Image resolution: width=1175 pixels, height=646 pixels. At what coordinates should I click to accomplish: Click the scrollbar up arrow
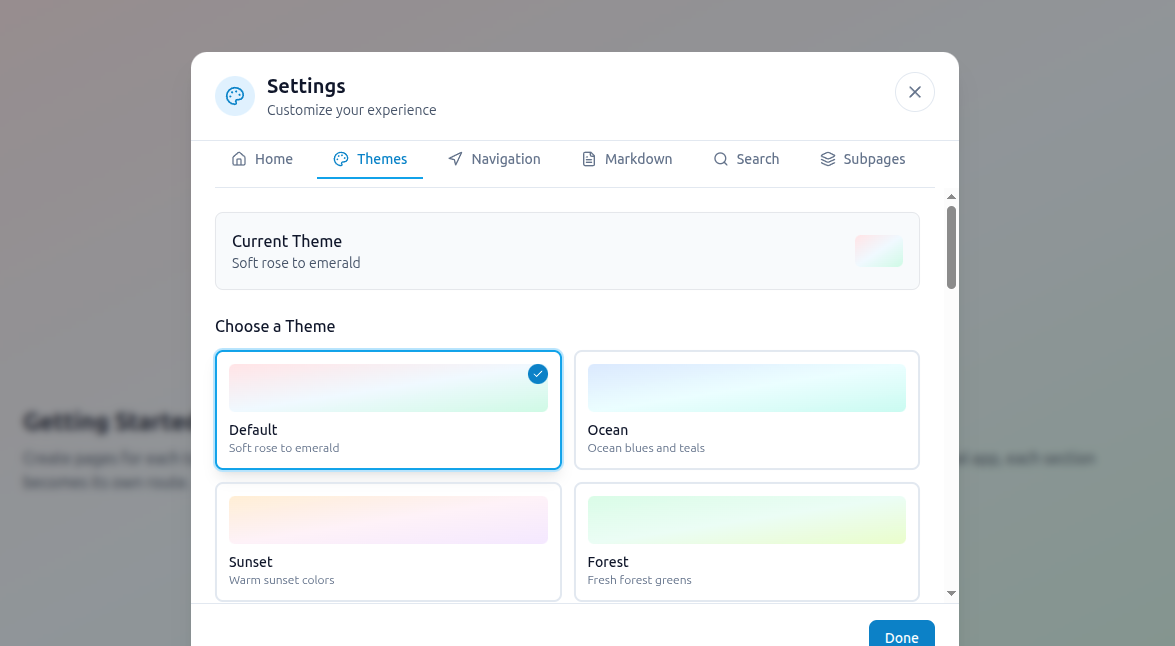click(x=951, y=196)
